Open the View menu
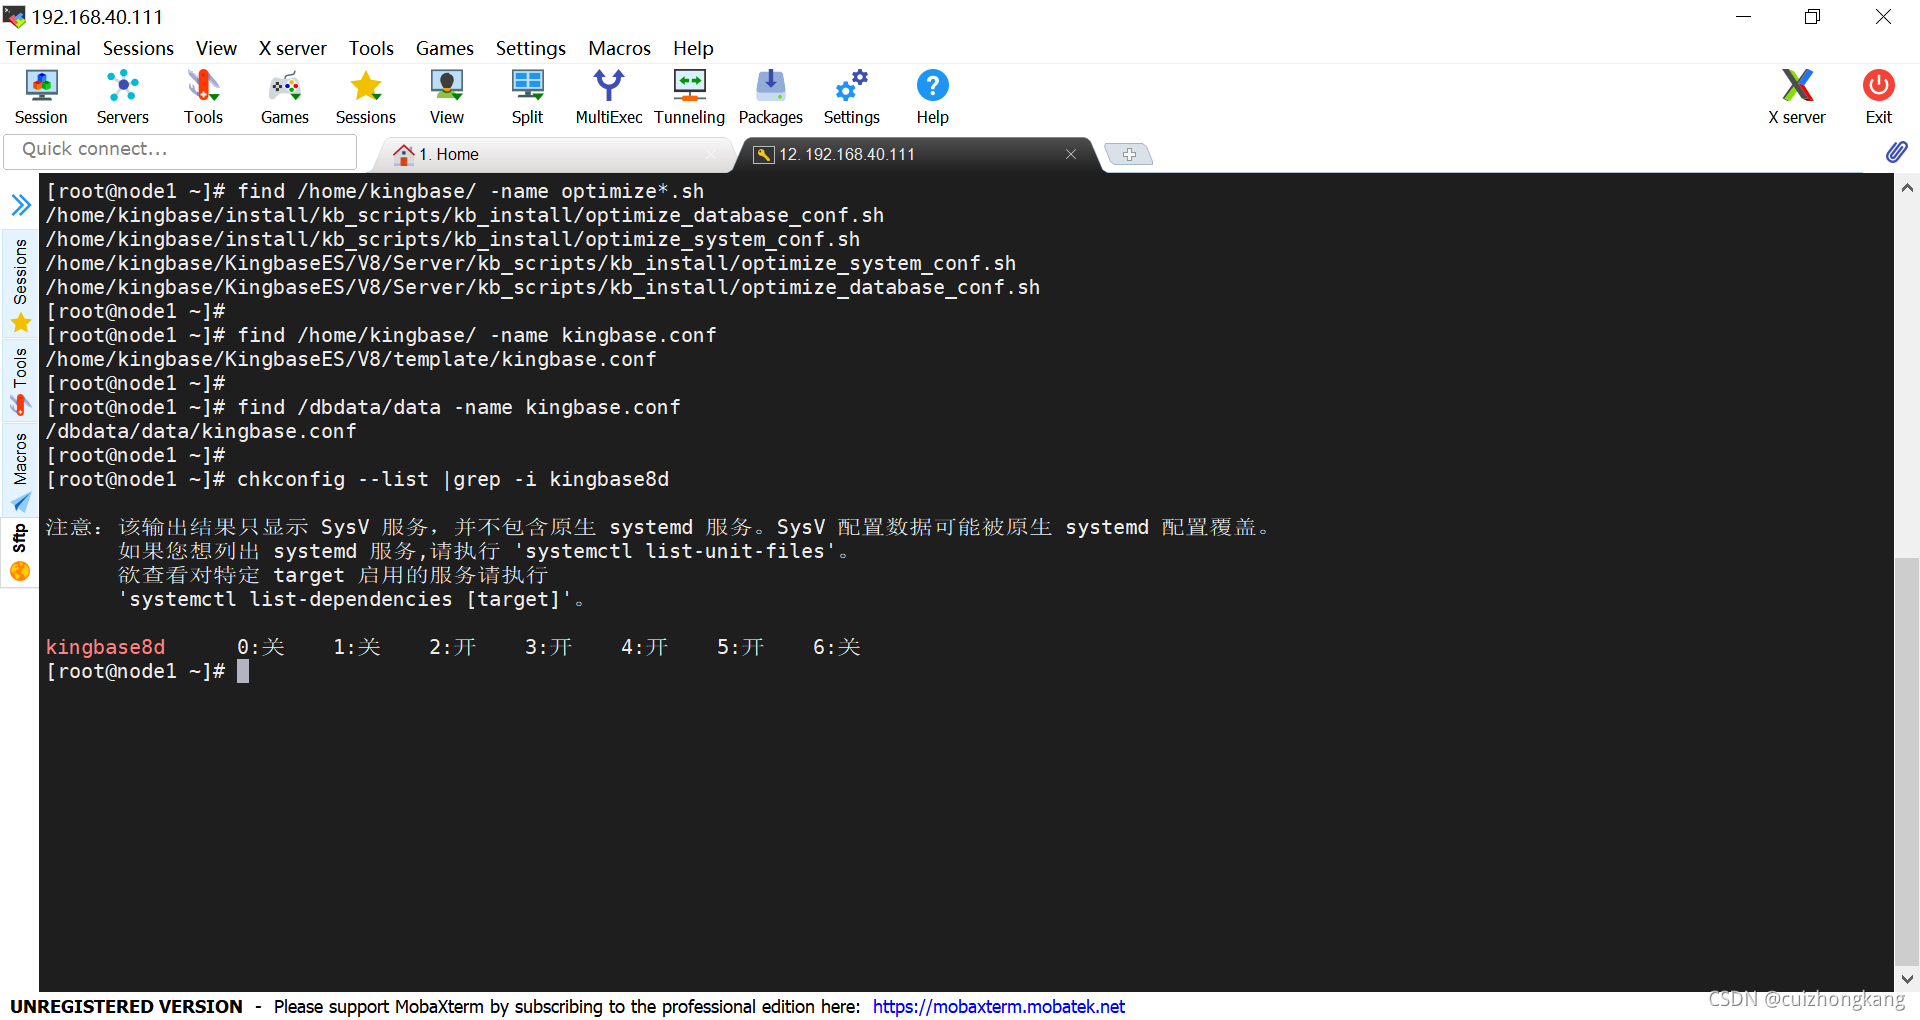The width and height of the screenshot is (1920, 1020). coord(216,48)
